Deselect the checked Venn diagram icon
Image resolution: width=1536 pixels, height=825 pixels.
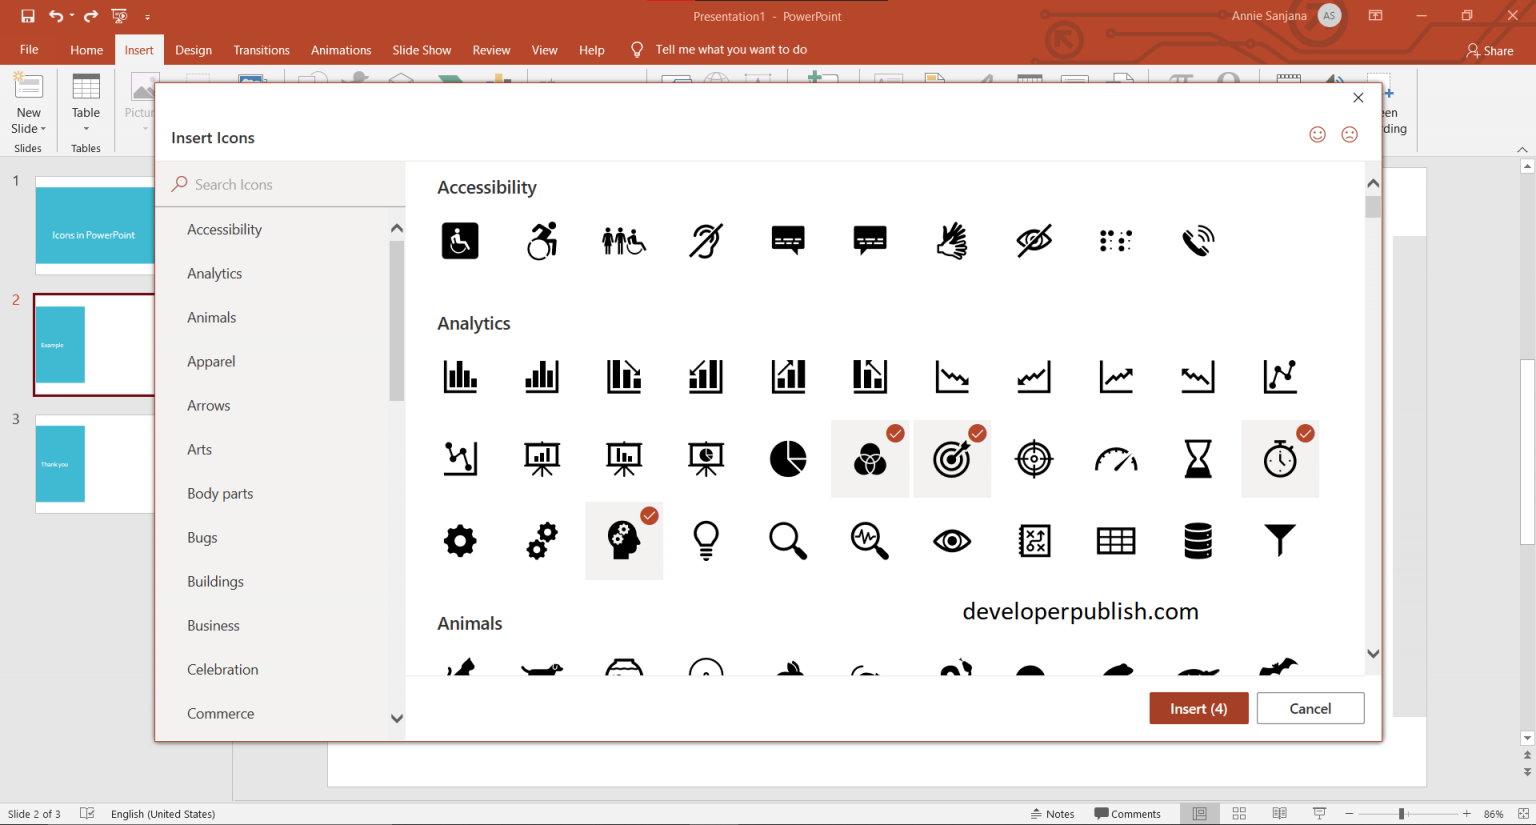pos(870,458)
